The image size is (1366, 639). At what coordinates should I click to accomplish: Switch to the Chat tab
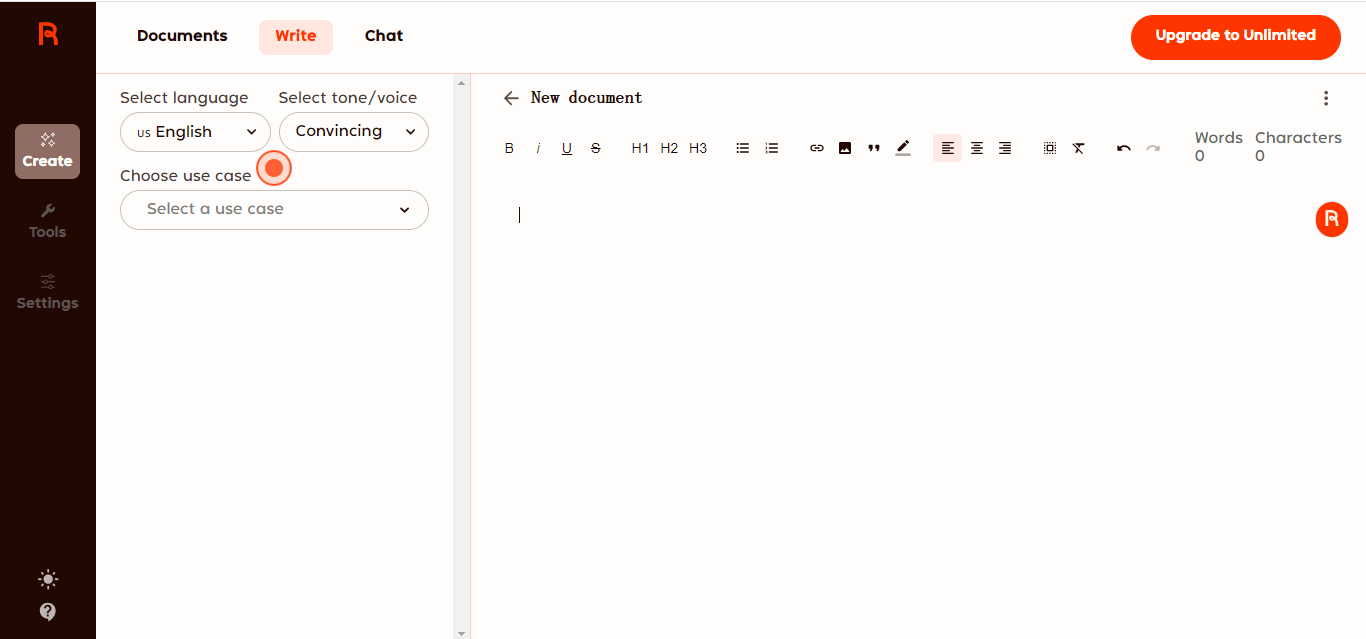(384, 36)
